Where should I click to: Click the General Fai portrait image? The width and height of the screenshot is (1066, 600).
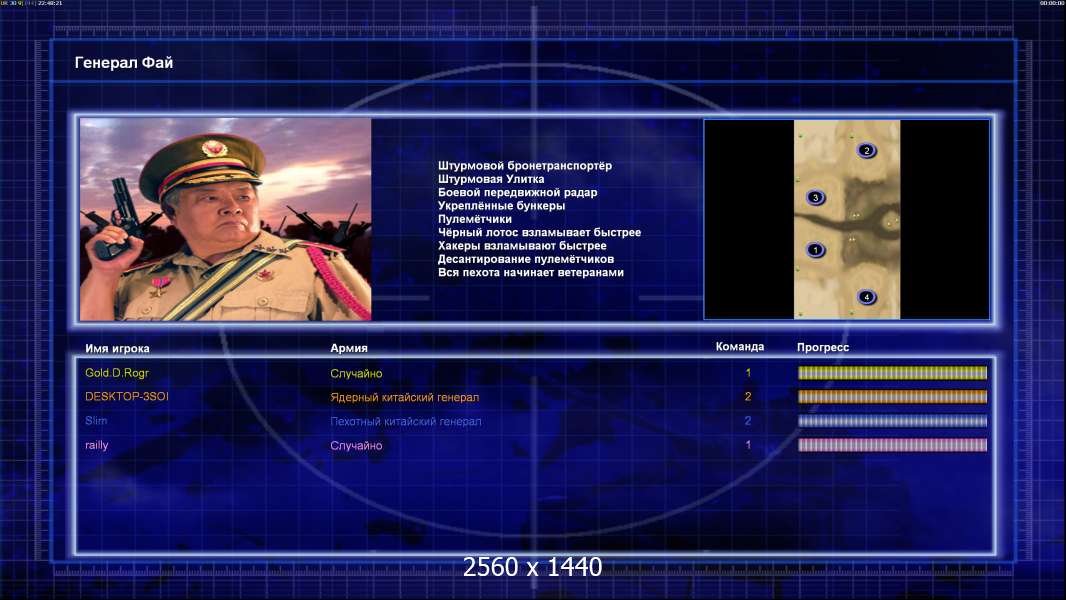pyautogui.click(x=226, y=219)
